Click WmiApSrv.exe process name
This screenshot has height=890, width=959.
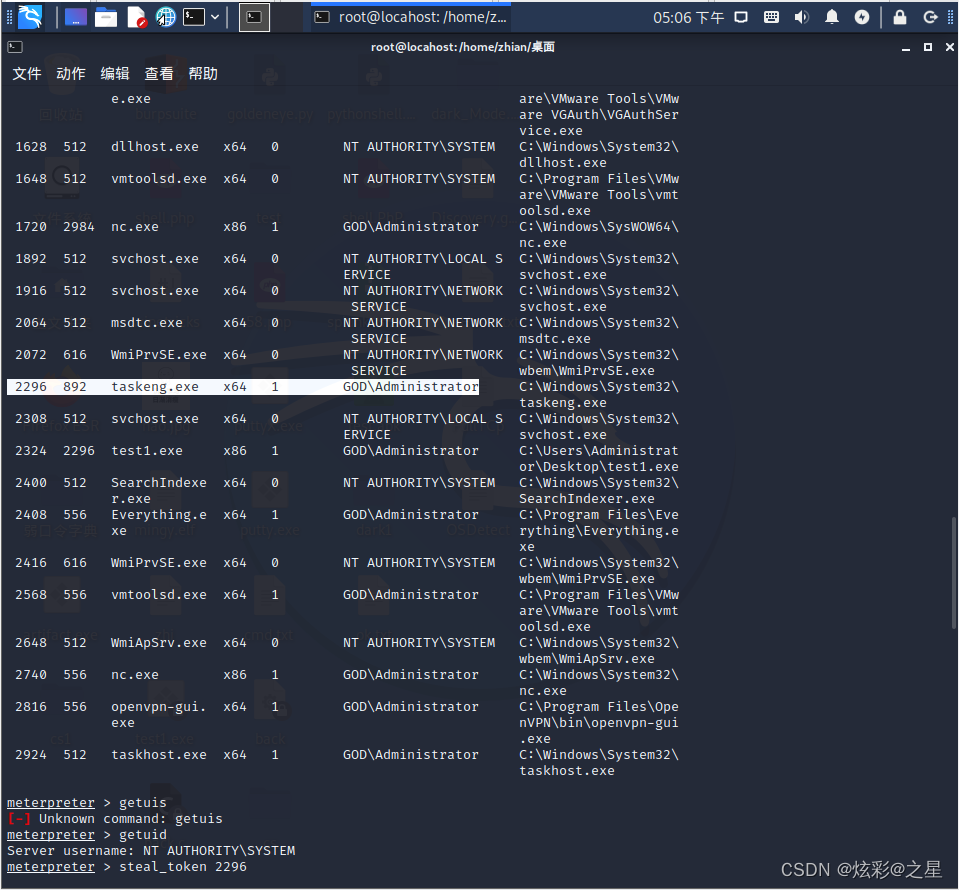159,643
